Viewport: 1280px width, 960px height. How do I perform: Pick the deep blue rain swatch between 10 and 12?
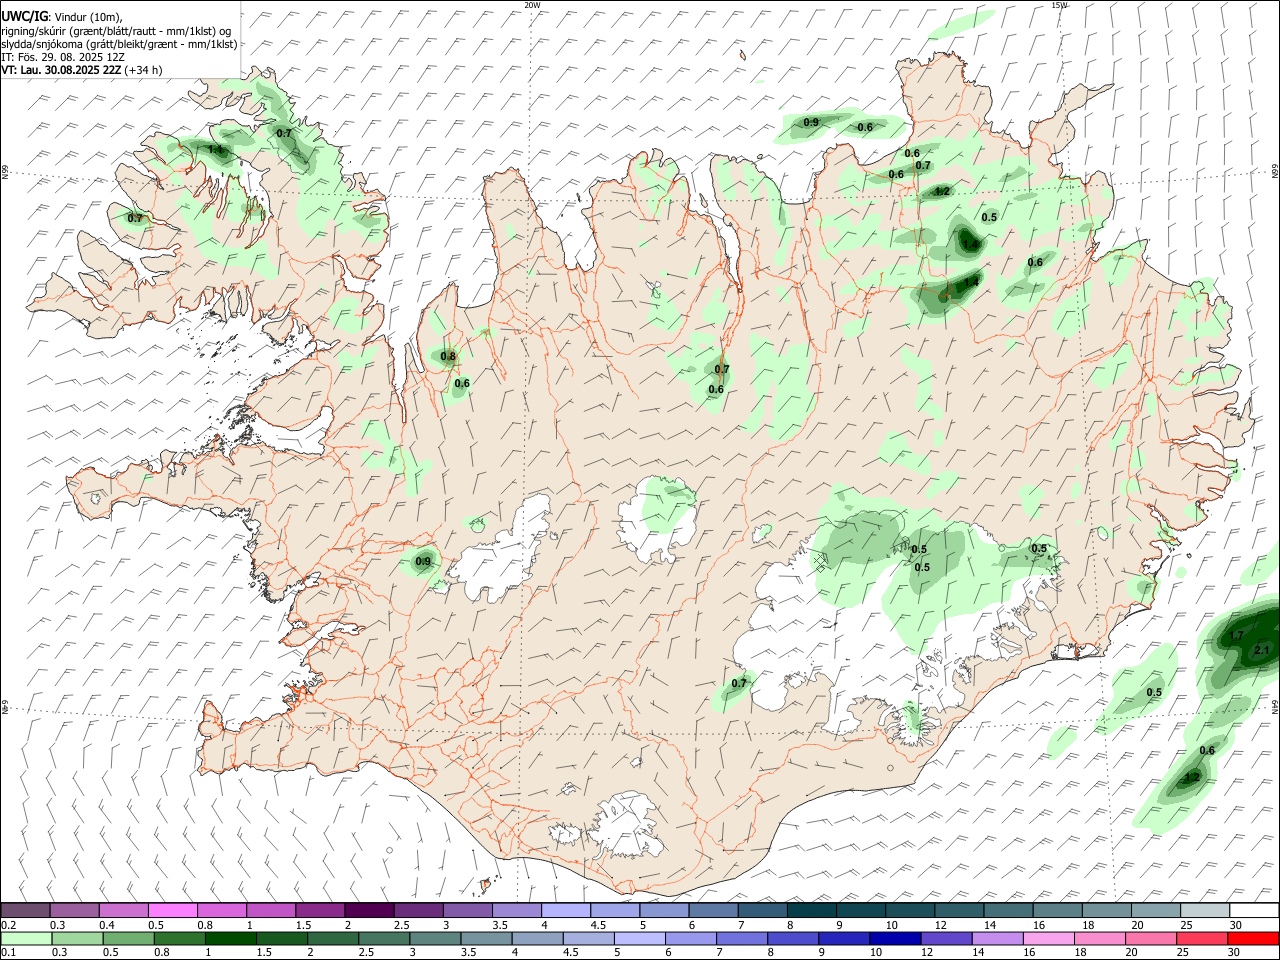895,939
